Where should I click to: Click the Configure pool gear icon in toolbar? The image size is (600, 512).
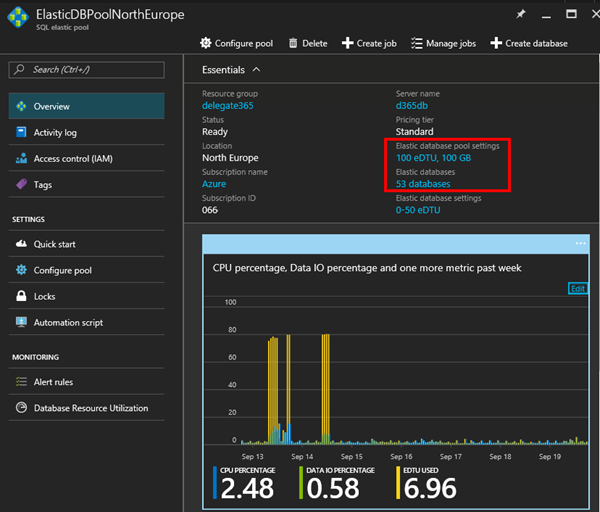tap(206, 43)
